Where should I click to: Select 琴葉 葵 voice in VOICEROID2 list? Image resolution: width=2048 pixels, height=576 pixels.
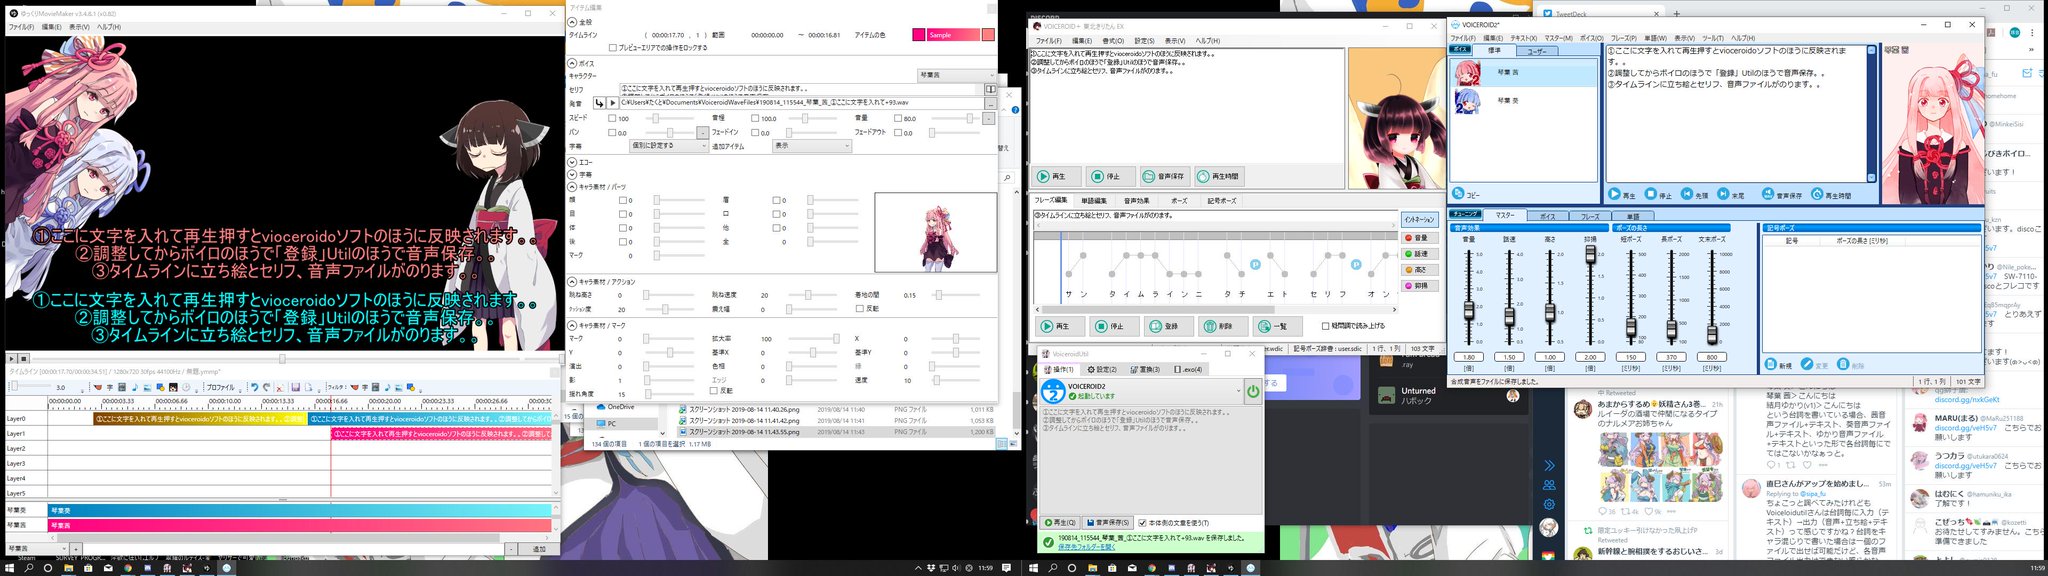coord(1524,100)
